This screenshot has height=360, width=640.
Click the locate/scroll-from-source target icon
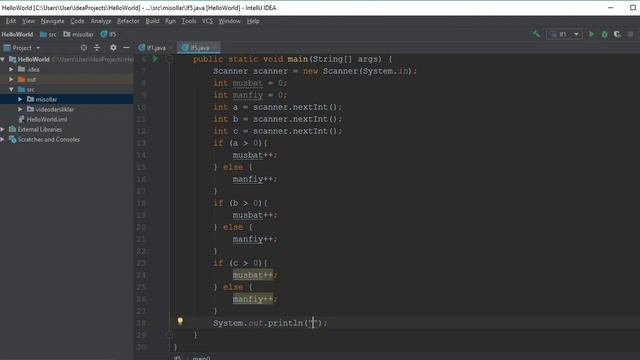coord(84,48)
